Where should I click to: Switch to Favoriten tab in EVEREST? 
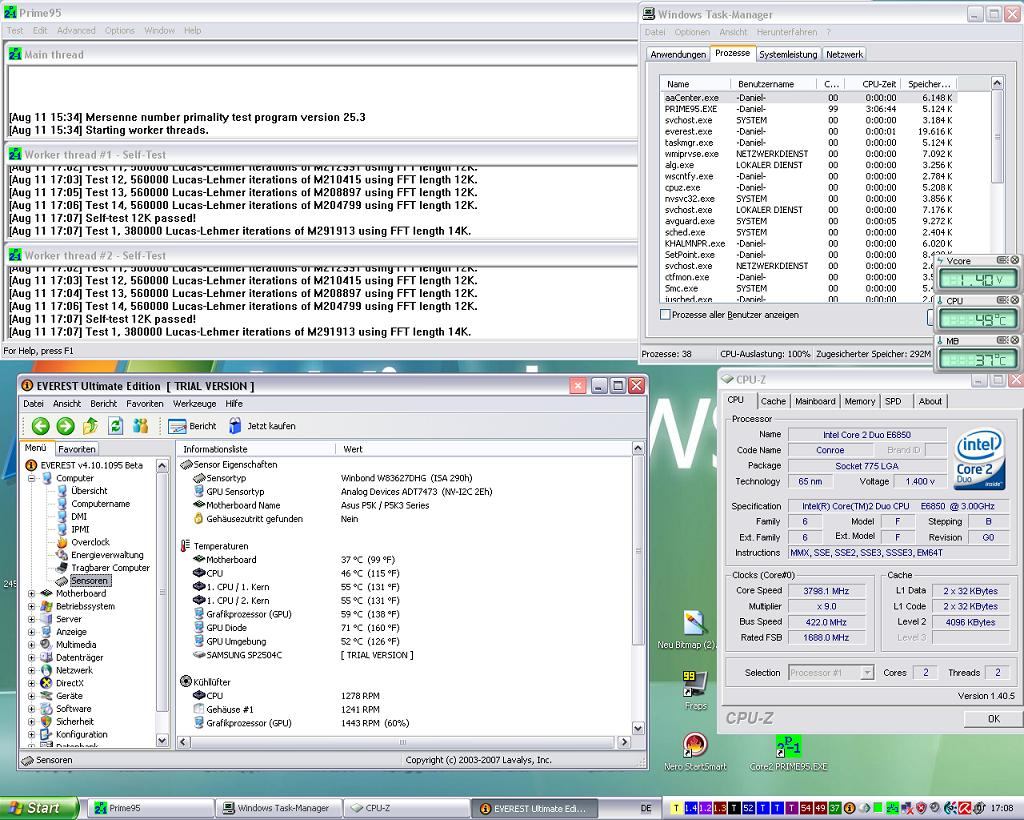pyautogui.click(x=76, y=449)
